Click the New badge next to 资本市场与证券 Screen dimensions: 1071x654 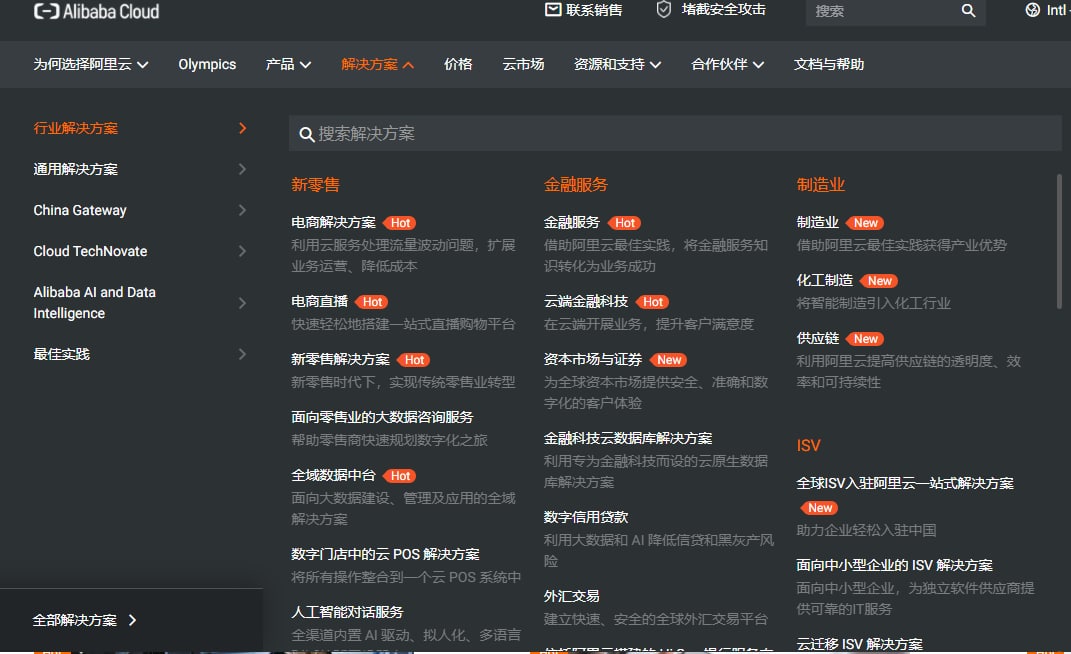[669, 359]
